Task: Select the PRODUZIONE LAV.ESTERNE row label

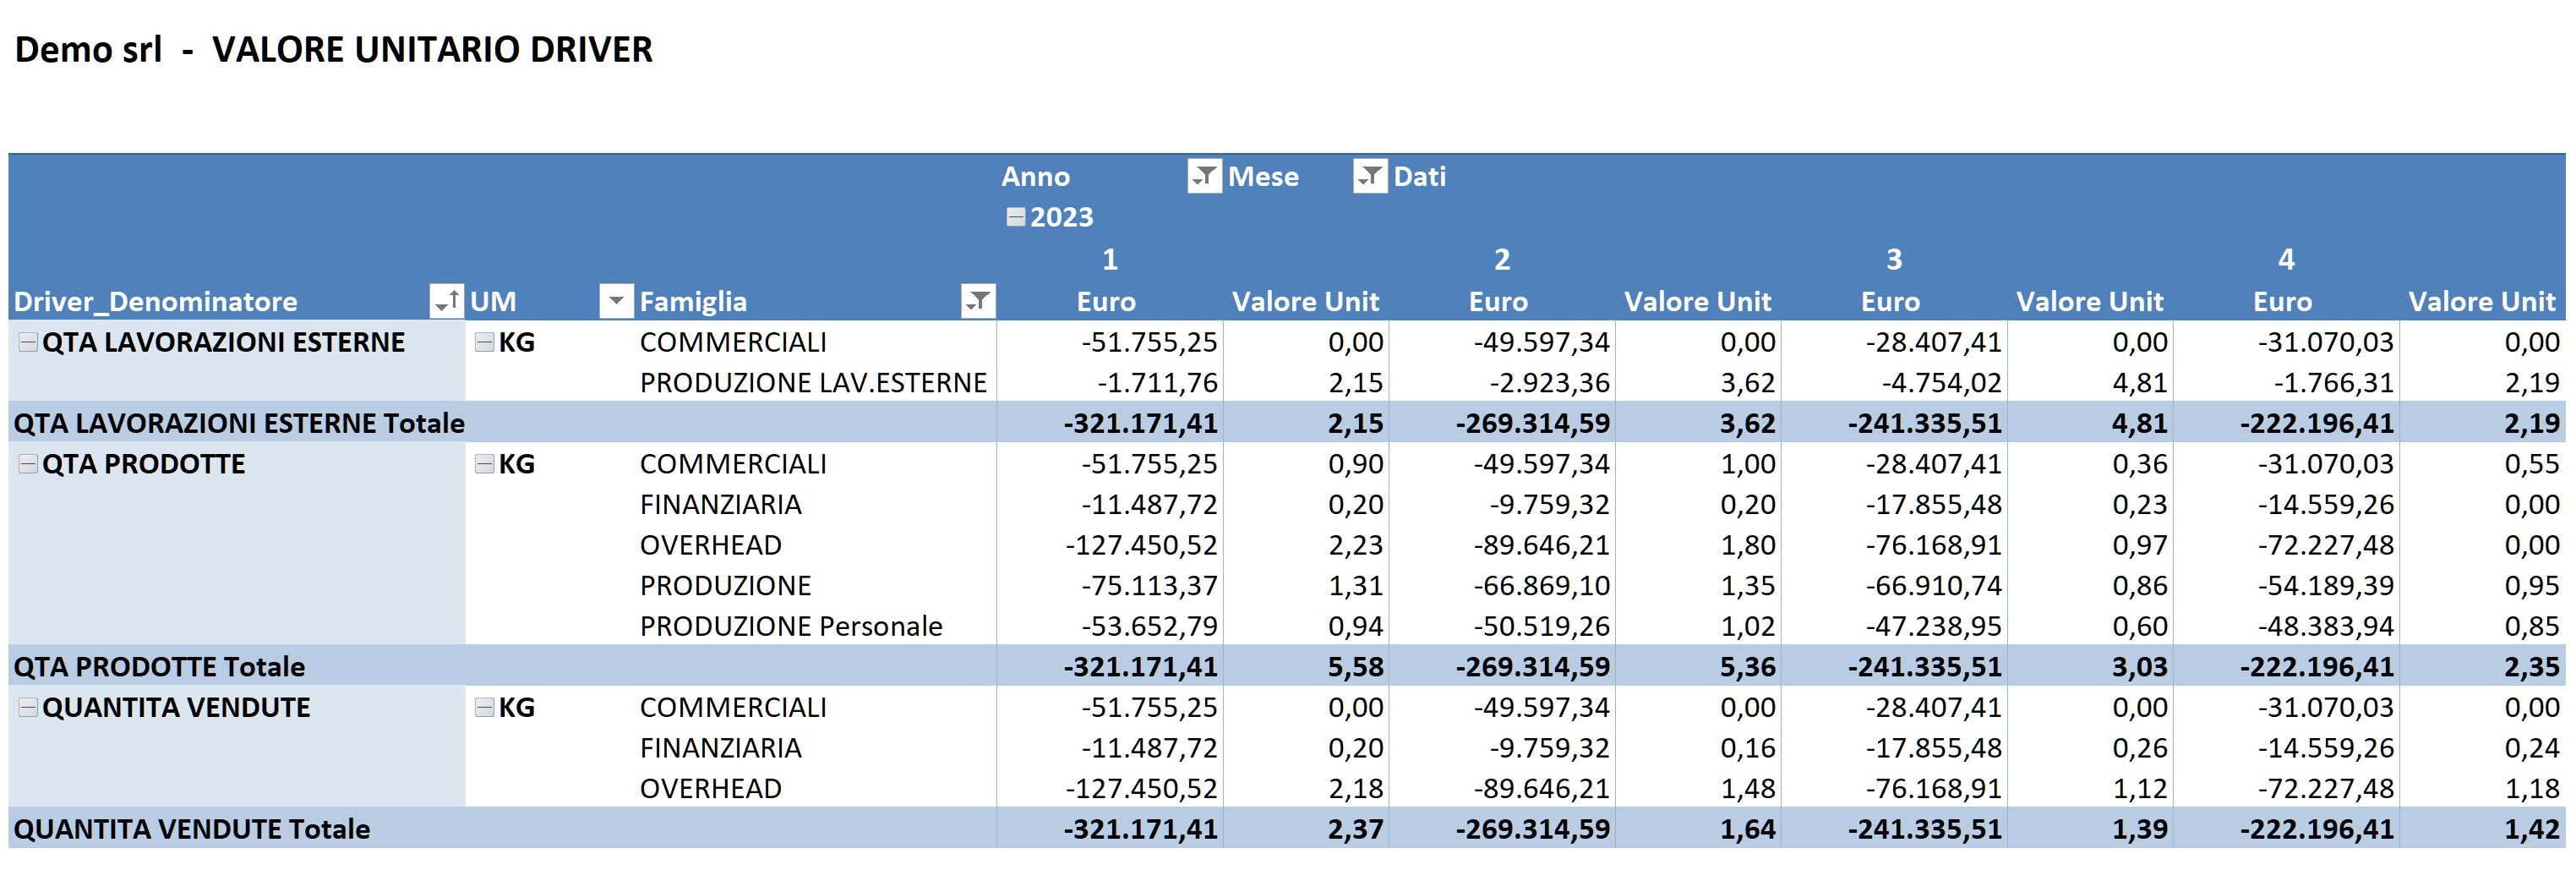Action: (x=813, y=383)
